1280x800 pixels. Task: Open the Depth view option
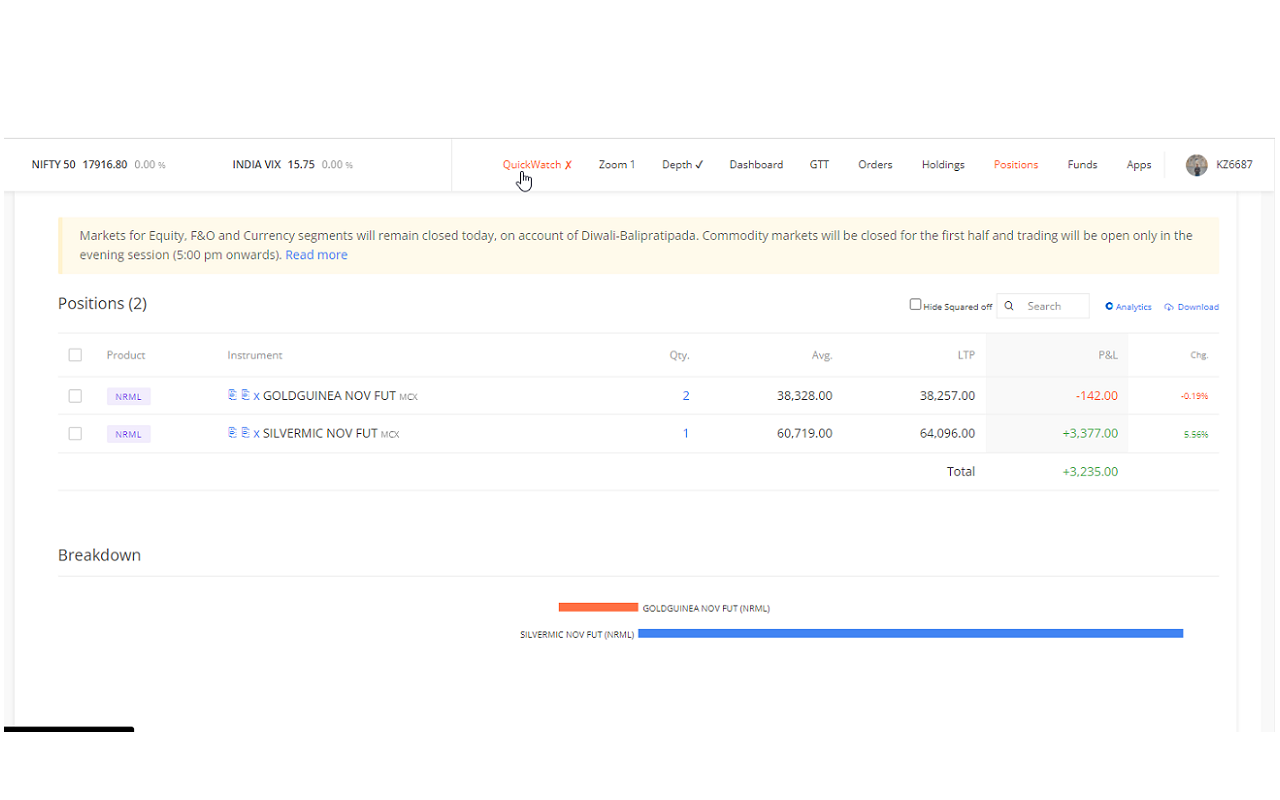(x=681, y=164)
